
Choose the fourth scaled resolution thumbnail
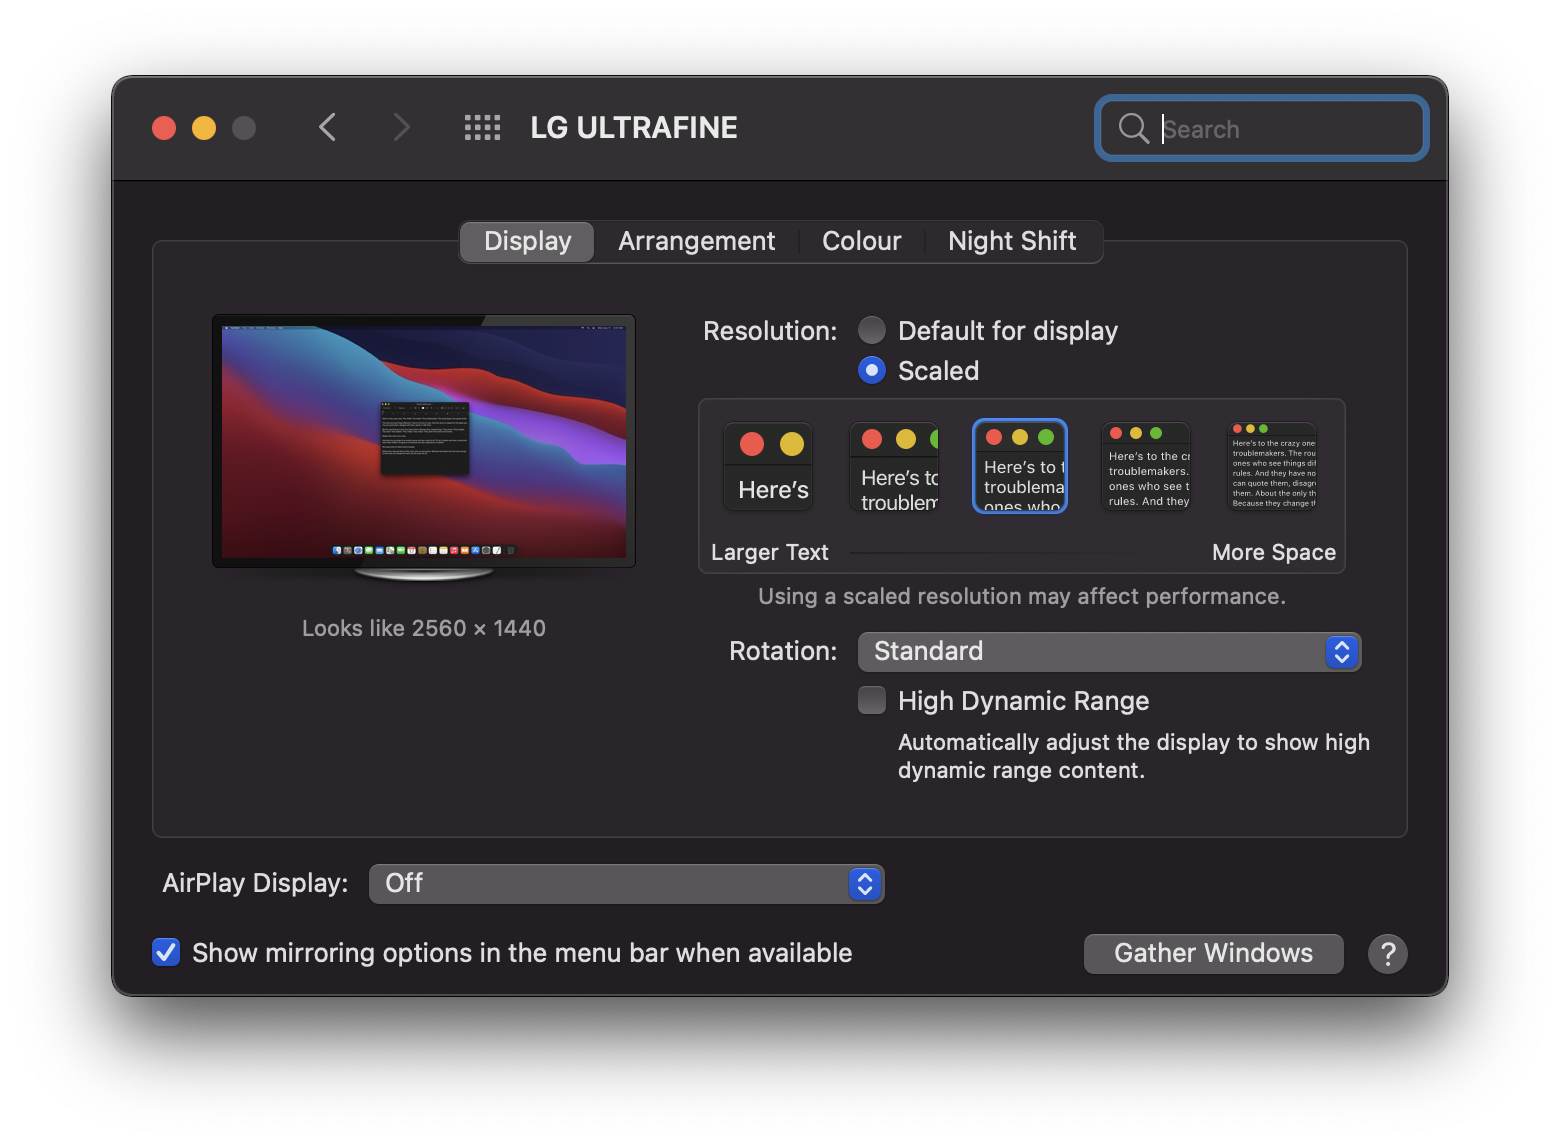tap(1146, 466)
